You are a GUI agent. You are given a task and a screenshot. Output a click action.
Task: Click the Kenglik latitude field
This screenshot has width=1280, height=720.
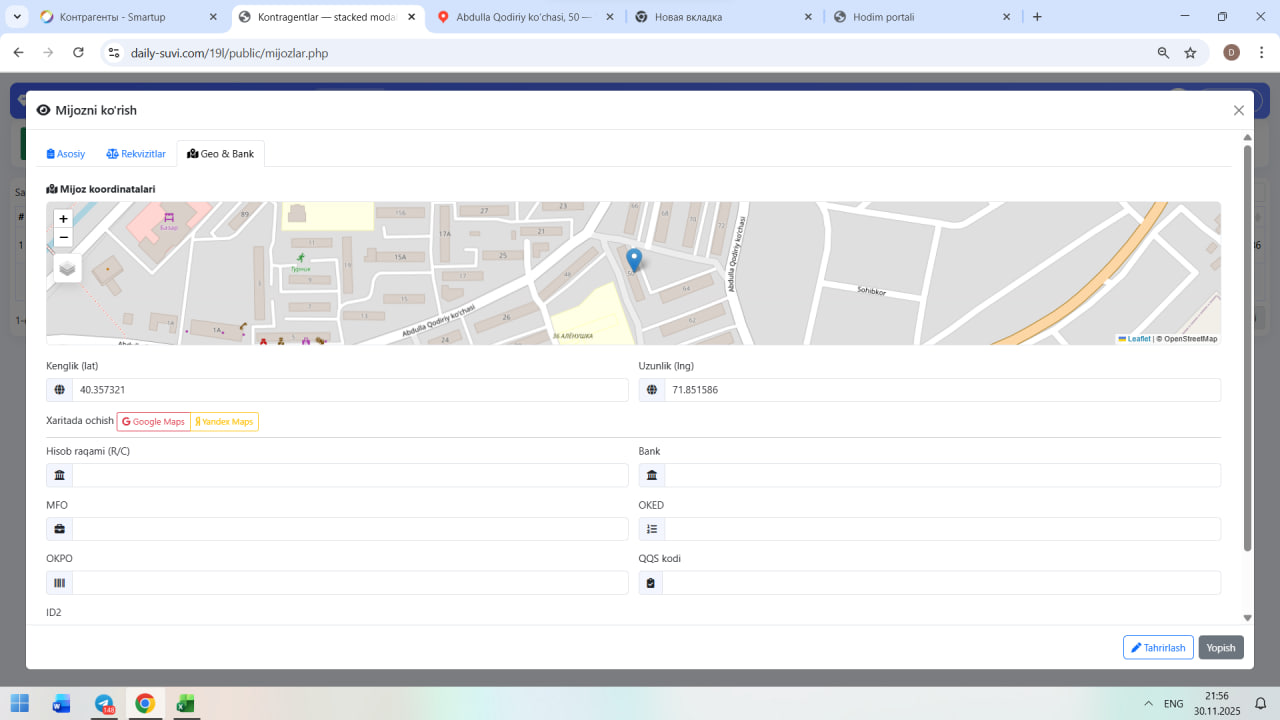click(x=349, y=390)
